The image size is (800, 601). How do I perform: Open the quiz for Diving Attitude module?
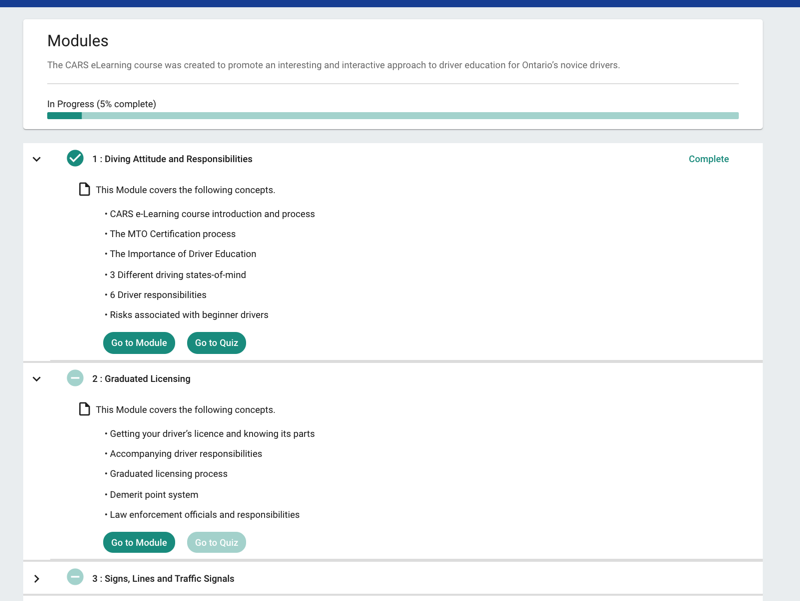click(216, 343)
